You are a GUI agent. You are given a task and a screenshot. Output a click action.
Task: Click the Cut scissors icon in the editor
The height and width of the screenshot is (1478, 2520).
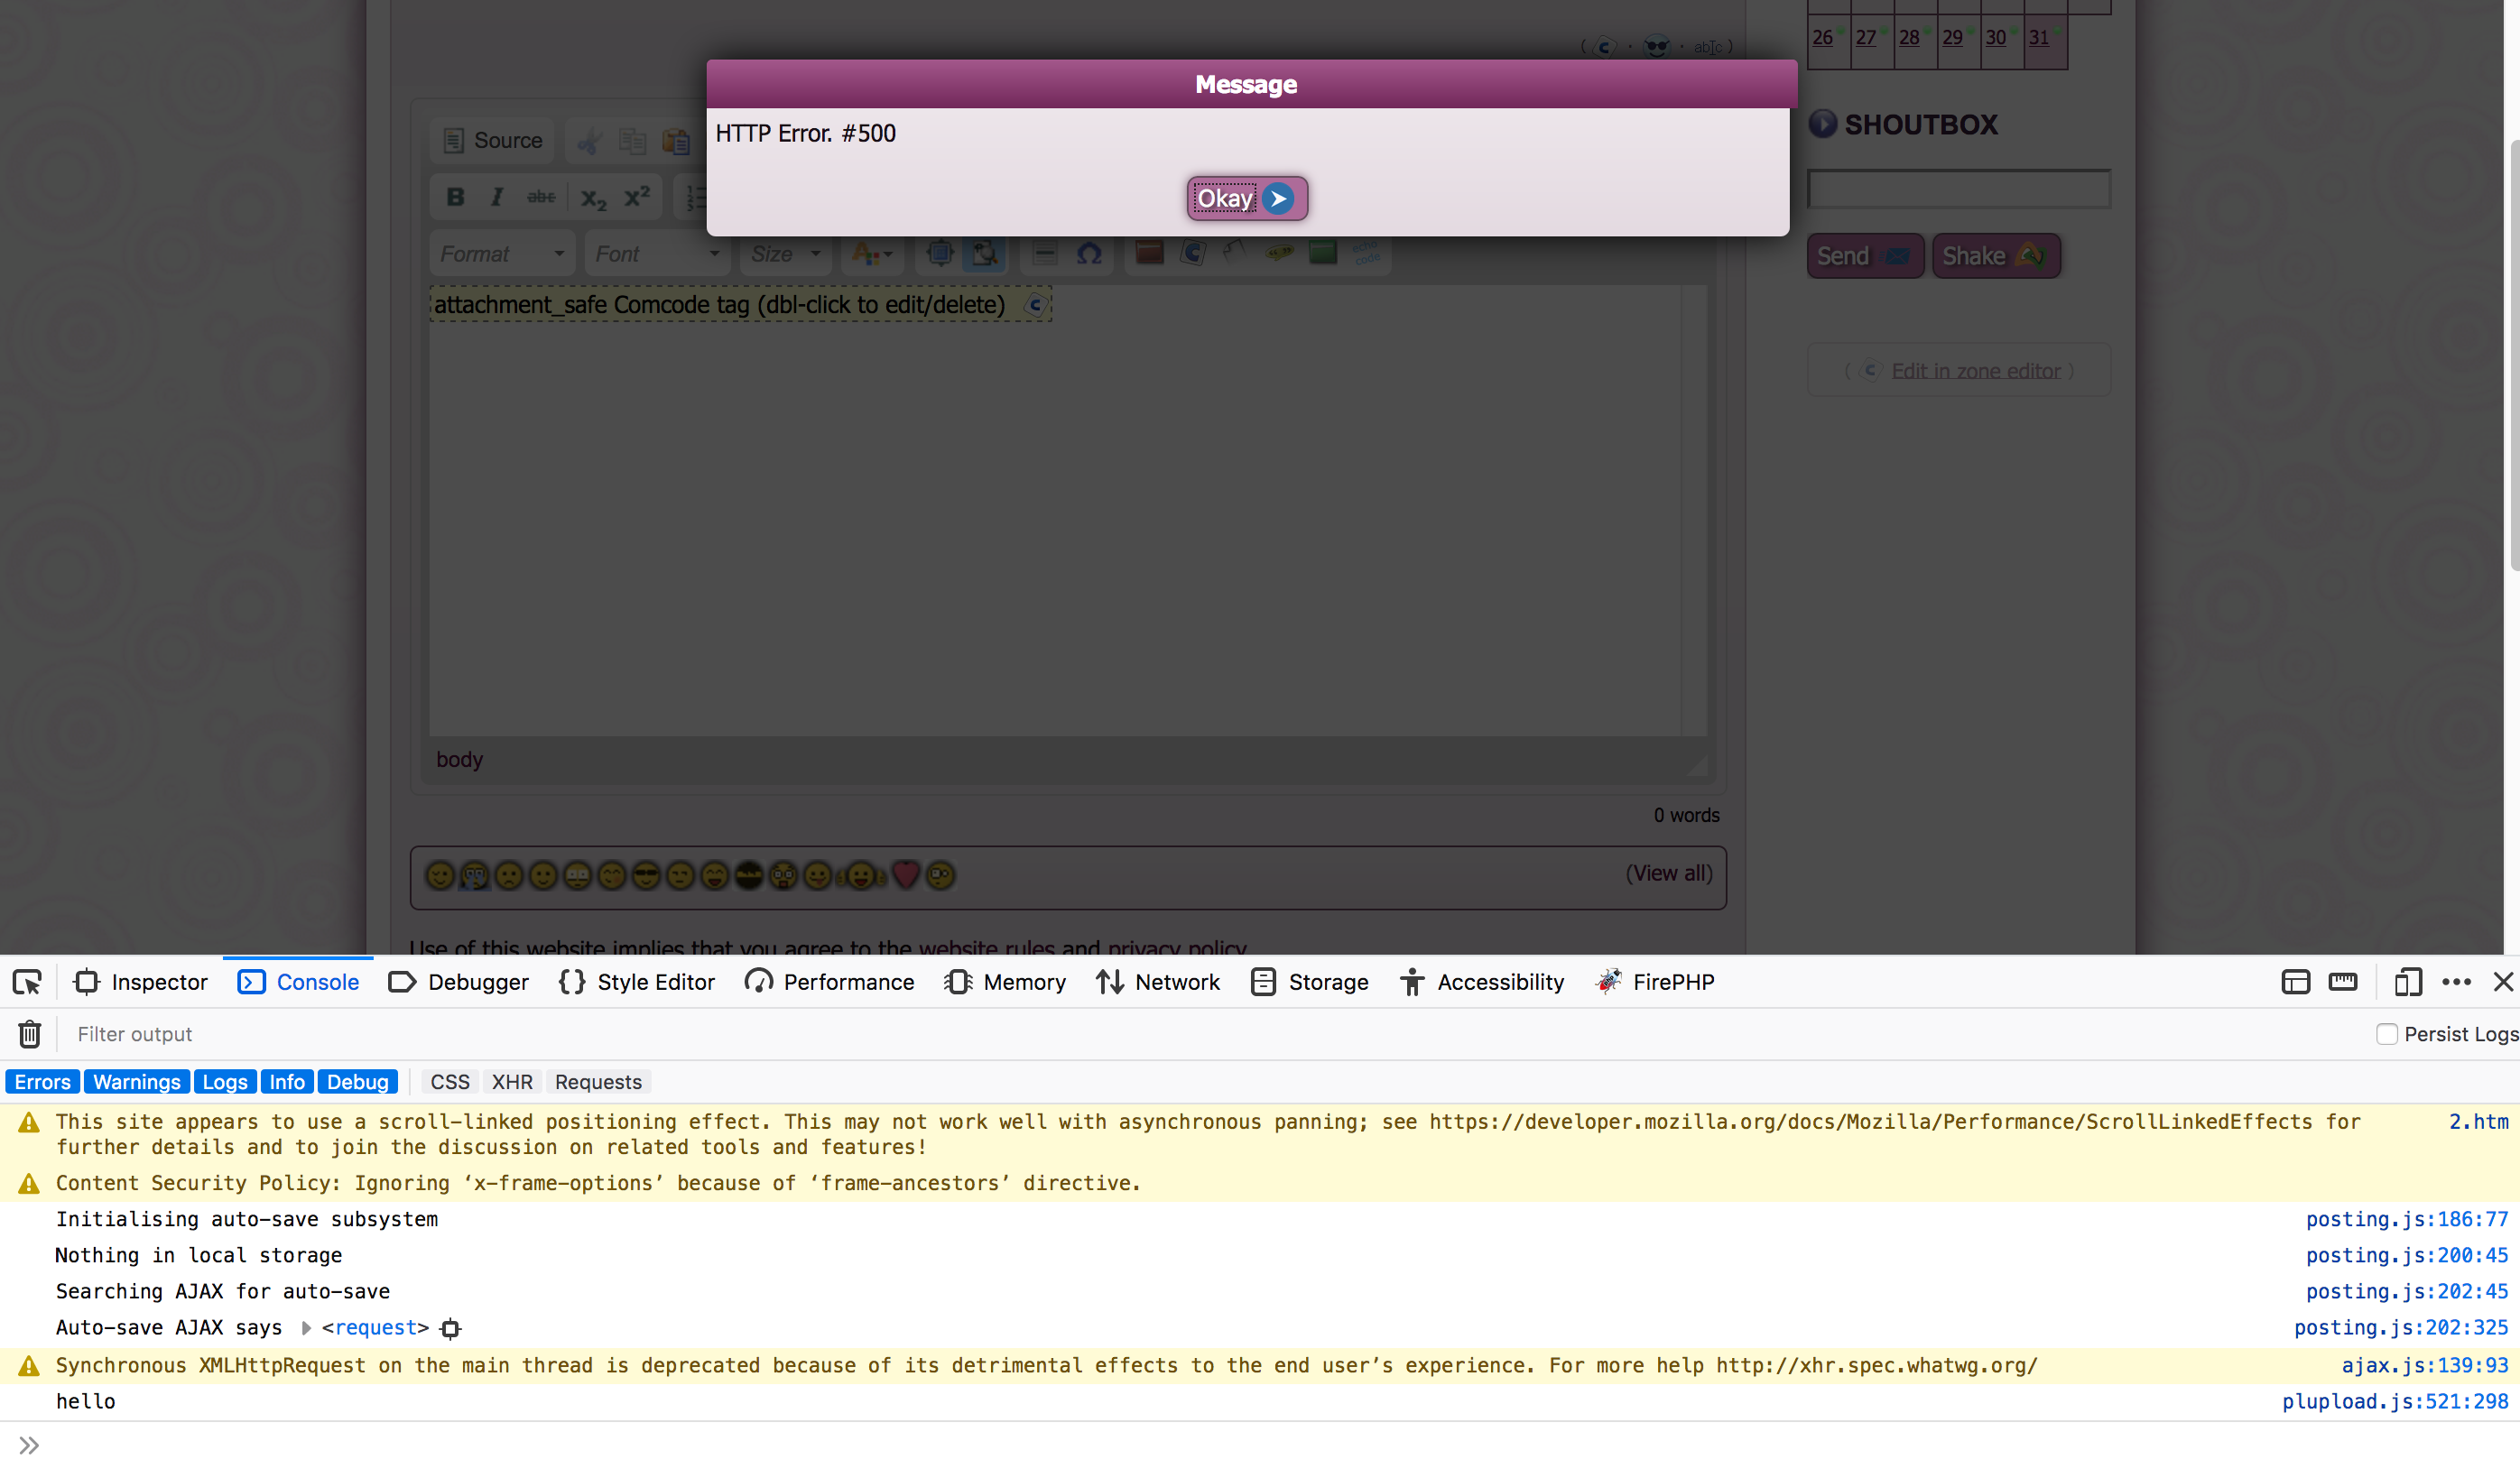tap(589, 141)
